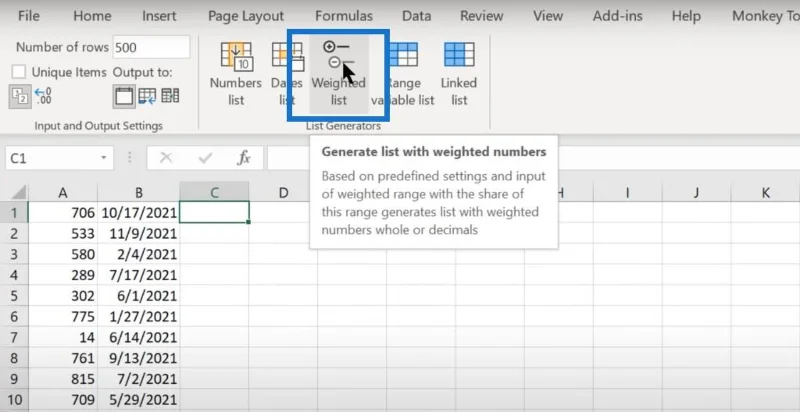Open the Add-ins tab
Viewport: 800px width, 412px height.
[617, 16]
